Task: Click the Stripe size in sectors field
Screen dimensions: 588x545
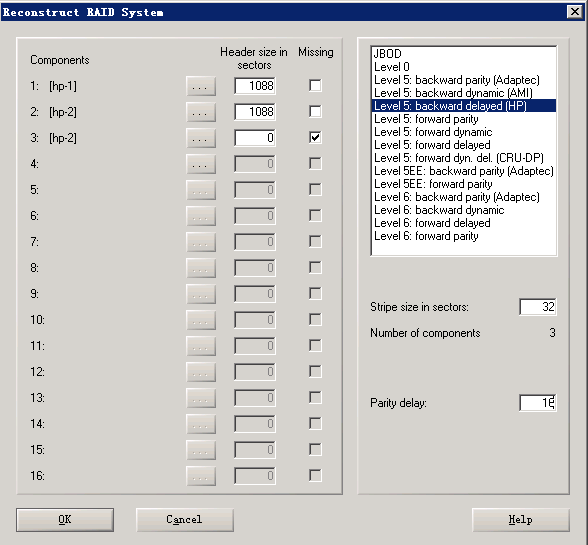Action: point(538,307)
